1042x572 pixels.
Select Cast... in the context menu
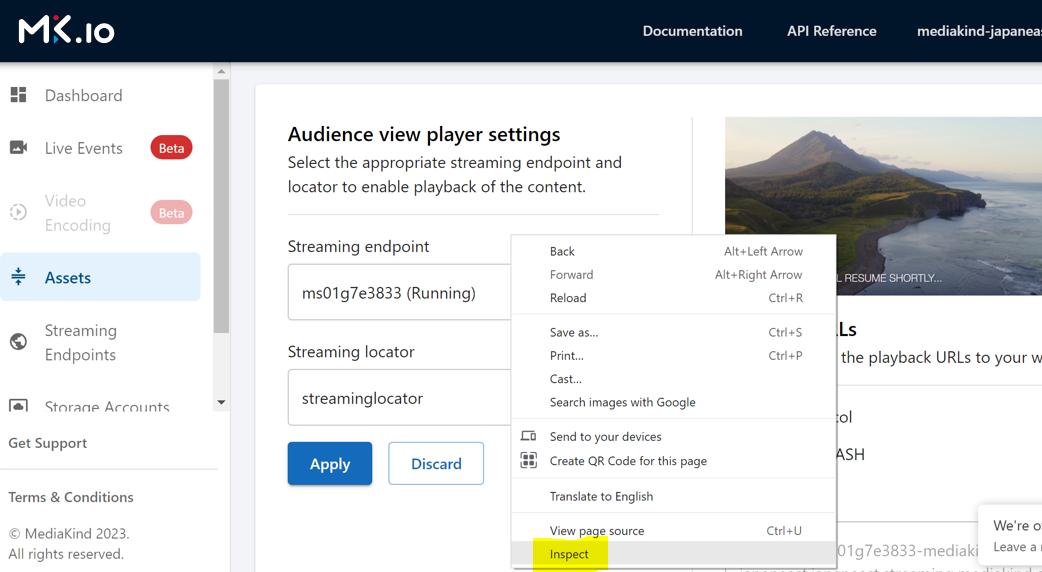point(673,379)
